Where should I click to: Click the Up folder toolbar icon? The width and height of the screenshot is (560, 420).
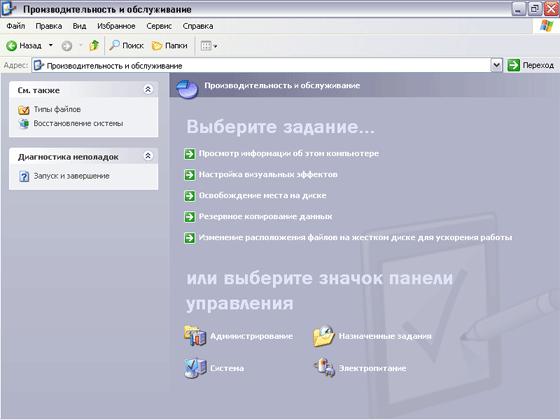[94, 45]
